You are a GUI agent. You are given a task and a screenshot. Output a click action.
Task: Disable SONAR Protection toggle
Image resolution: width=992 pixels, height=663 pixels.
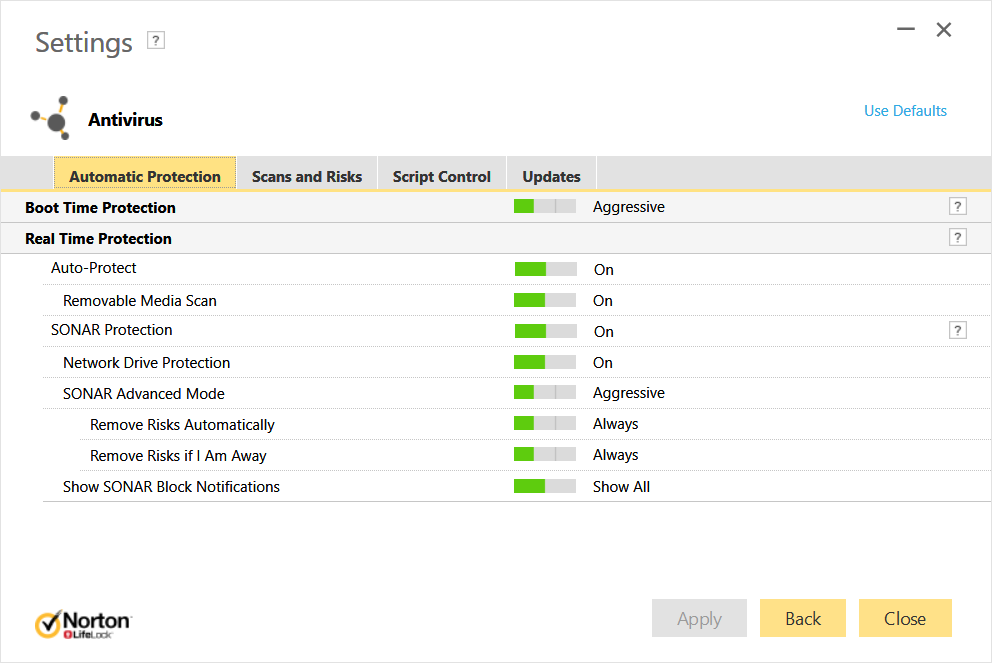[x=545, y=331]
